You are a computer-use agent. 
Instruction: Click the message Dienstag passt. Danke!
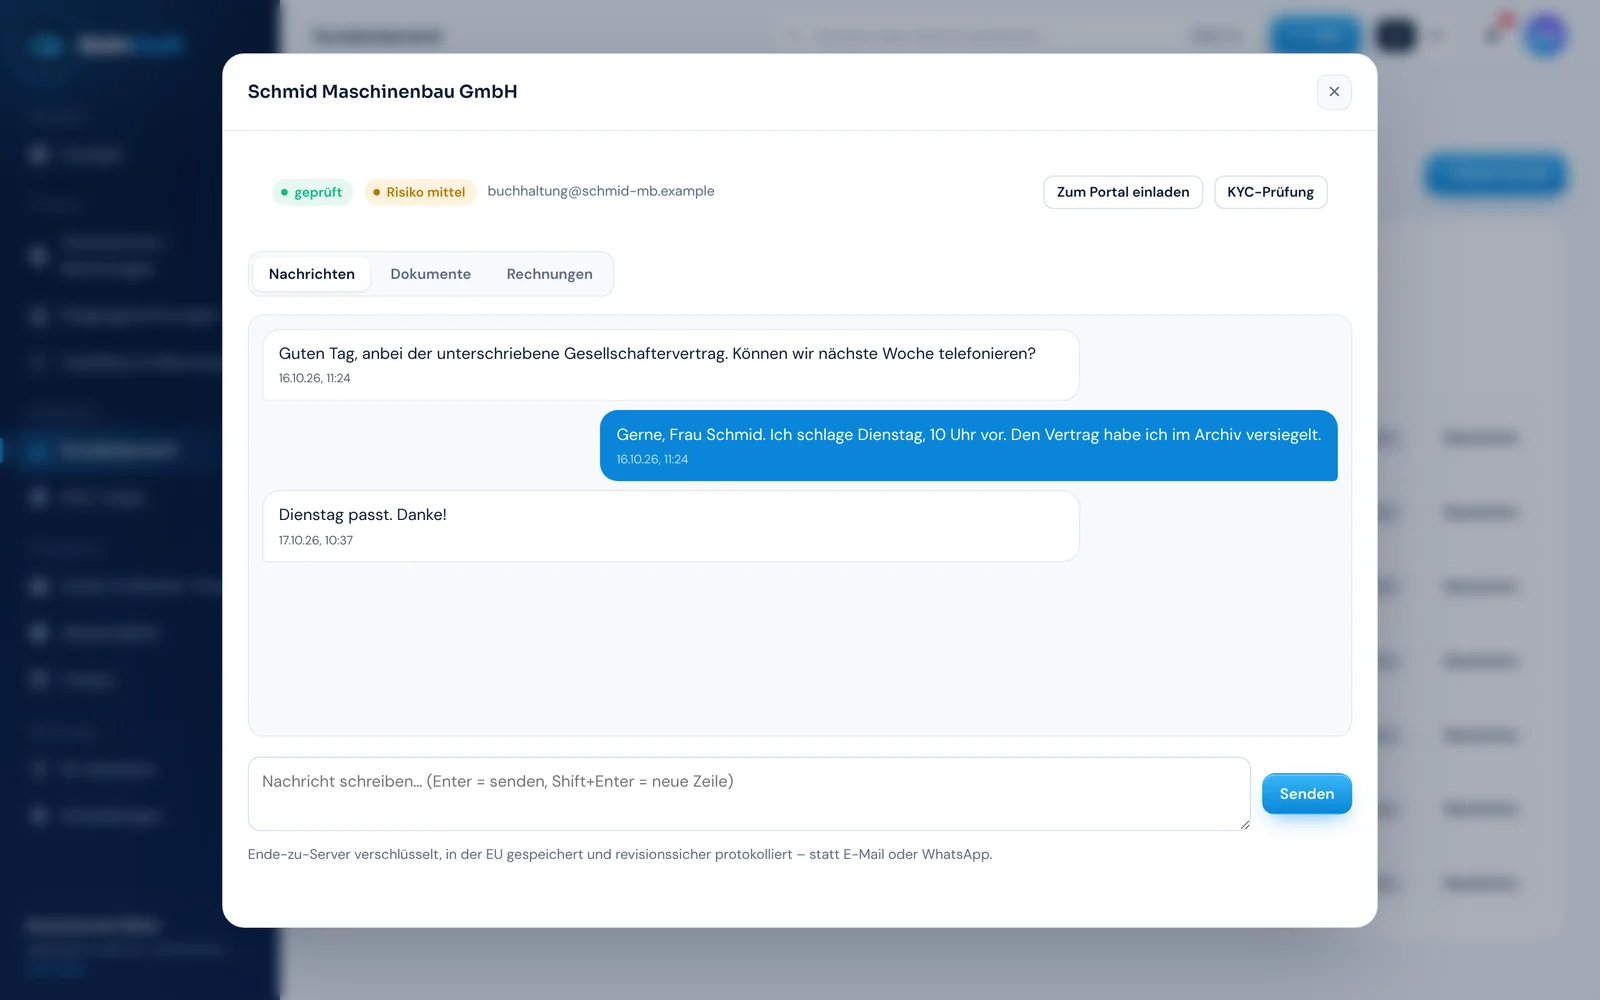pyautogui.click(x=670, y=526)
